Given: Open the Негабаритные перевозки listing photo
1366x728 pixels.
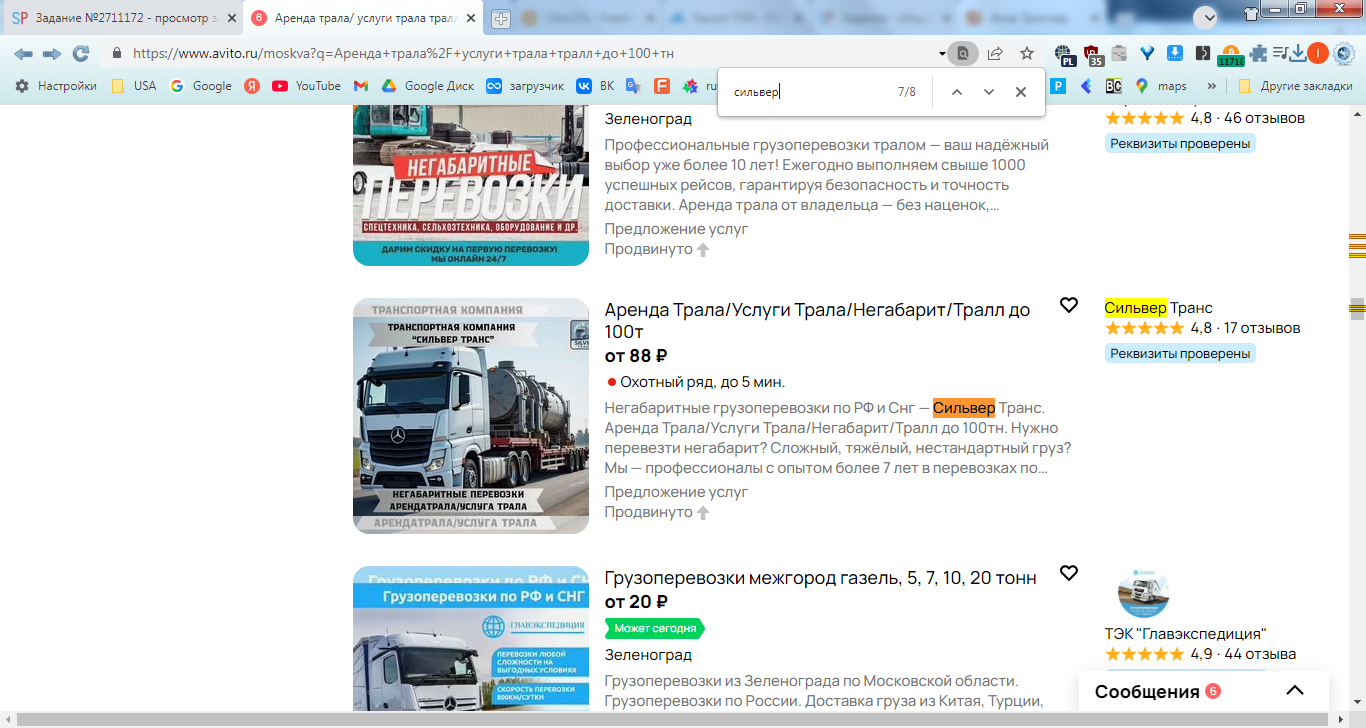Looking at the screenshot, I should pos(471,185).
